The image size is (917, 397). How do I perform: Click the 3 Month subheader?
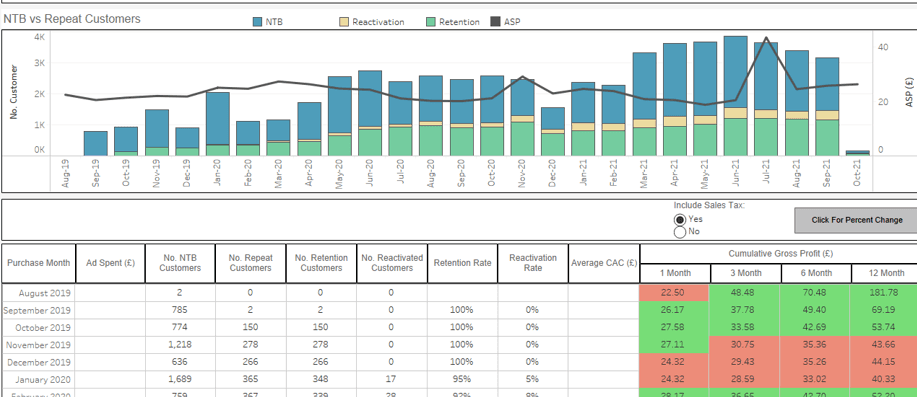point(746,273)
